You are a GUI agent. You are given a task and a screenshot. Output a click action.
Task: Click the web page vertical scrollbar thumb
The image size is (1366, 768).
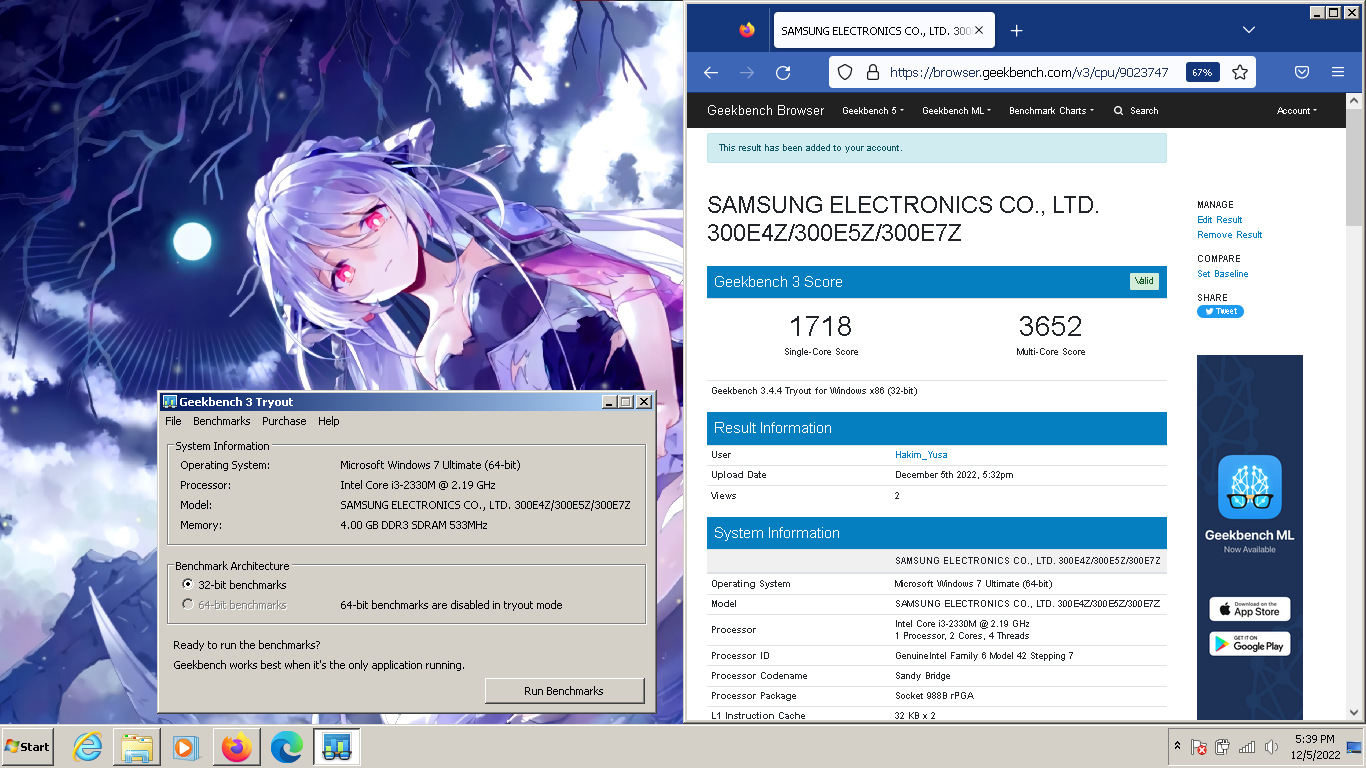[1354, 167]
